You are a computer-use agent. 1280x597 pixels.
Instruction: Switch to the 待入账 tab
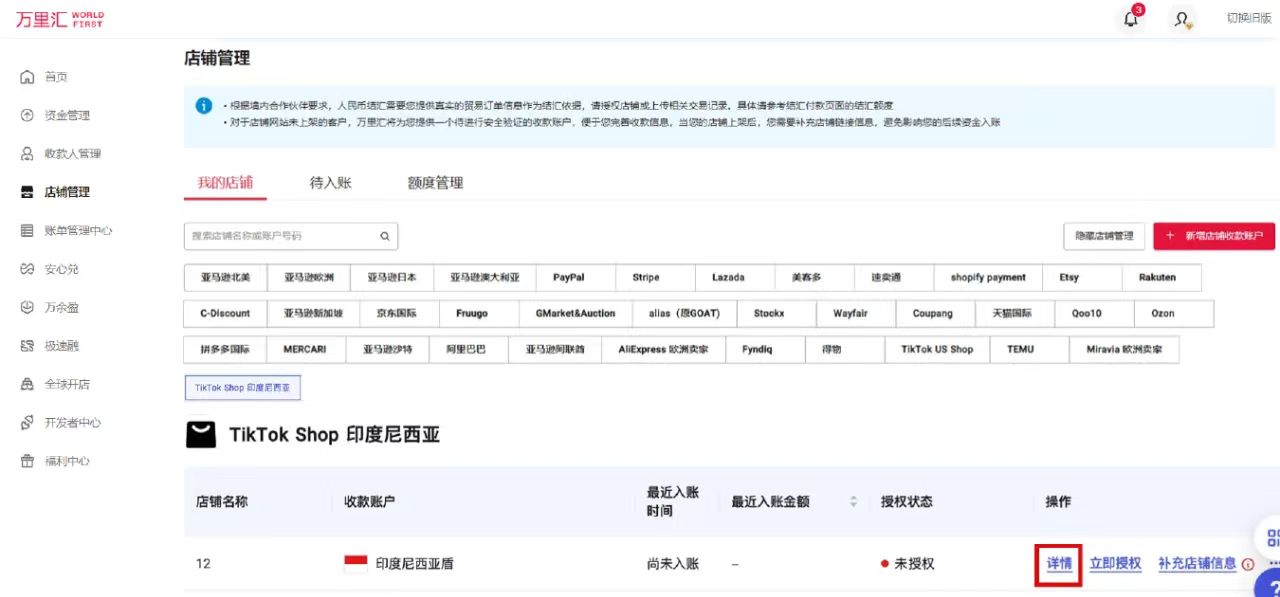330,183
